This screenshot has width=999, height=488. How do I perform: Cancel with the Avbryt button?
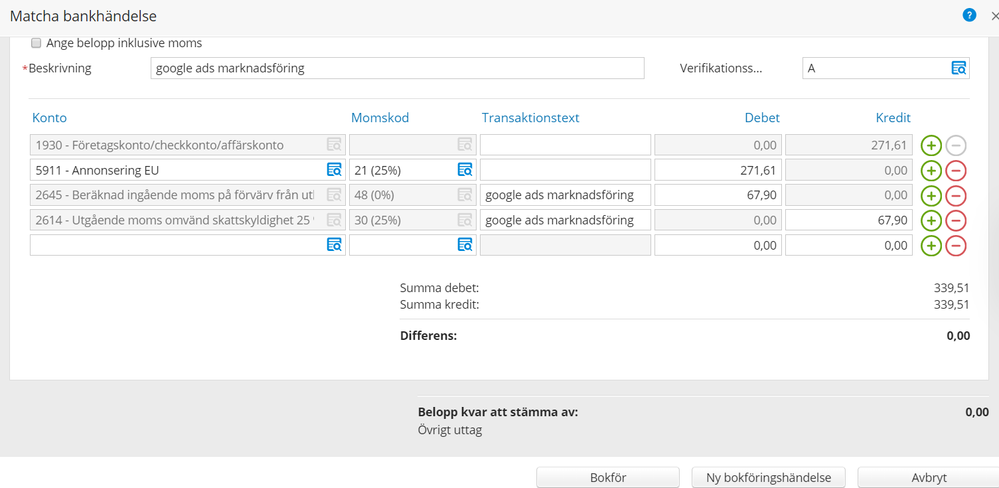[x=927, y=477]
